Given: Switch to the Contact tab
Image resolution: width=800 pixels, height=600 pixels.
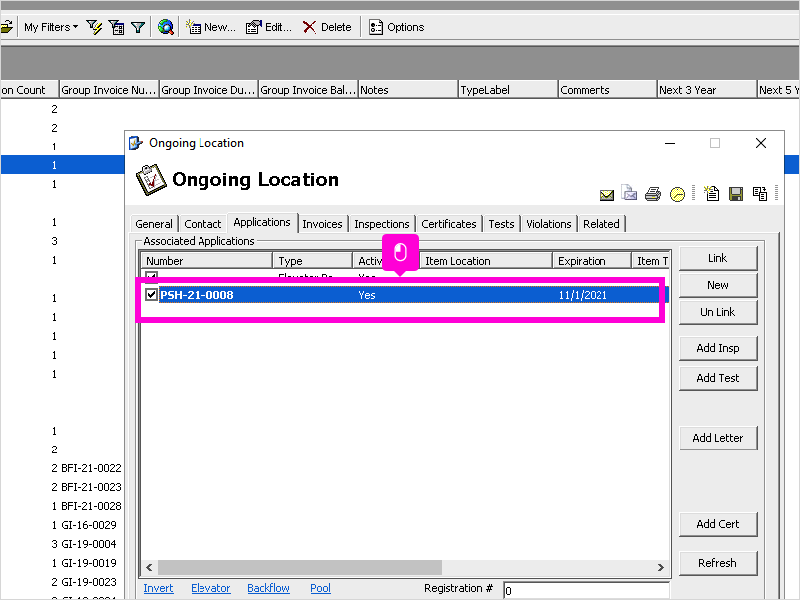Looking at the screenshot, I should [x=203, y=224].
